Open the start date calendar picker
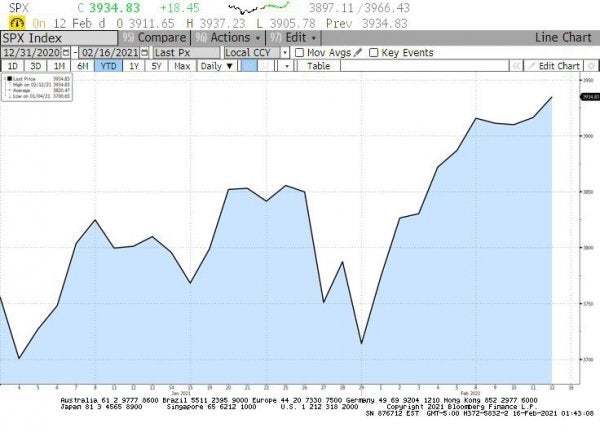This screenshot has width=600, height=432. (x=66, y=52)
